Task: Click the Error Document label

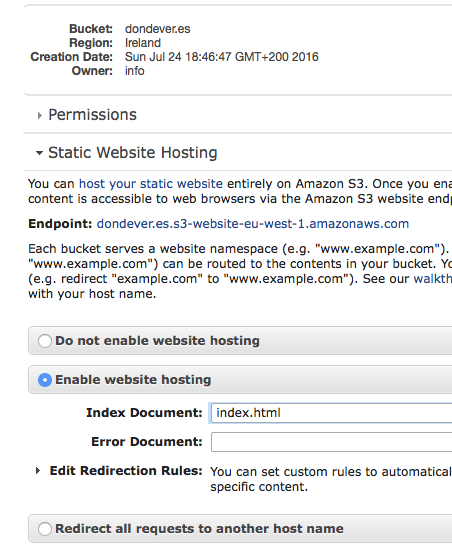Action: click(x=147, y=441)
